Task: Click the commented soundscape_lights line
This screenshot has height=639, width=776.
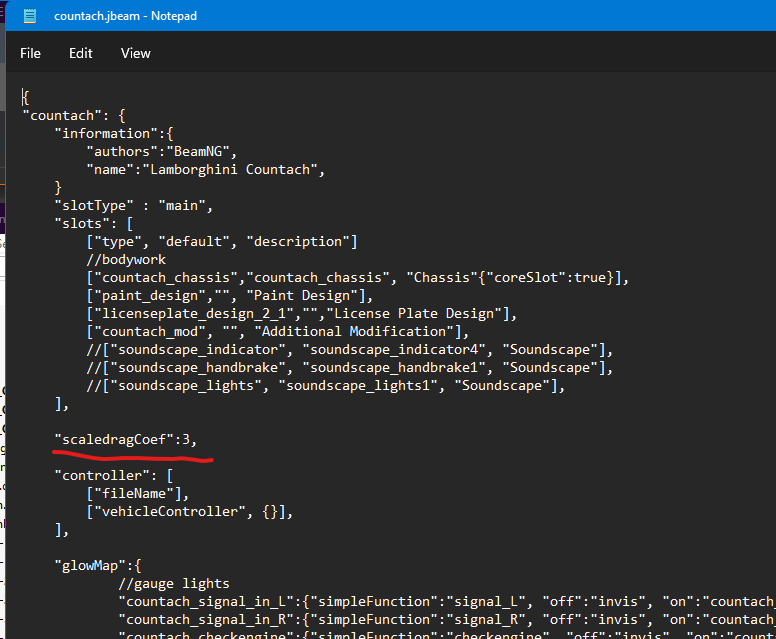Action: tap(326, 386)
